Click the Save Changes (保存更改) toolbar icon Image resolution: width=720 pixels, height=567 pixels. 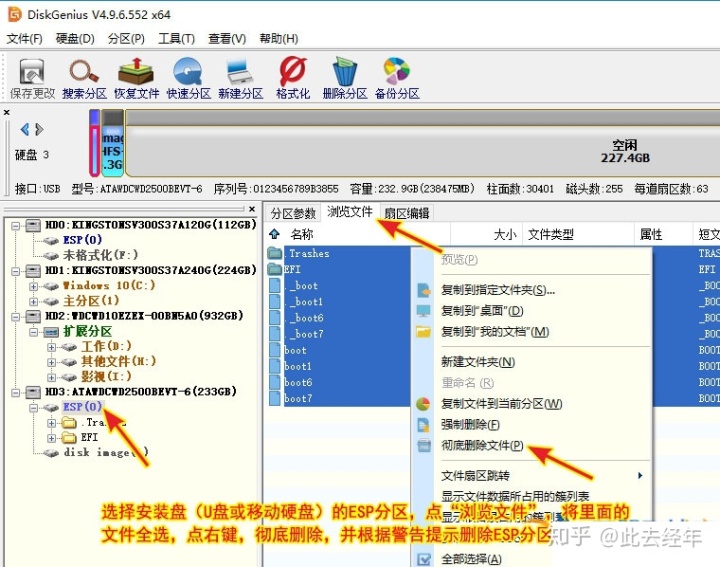click(x=32, y=79)
